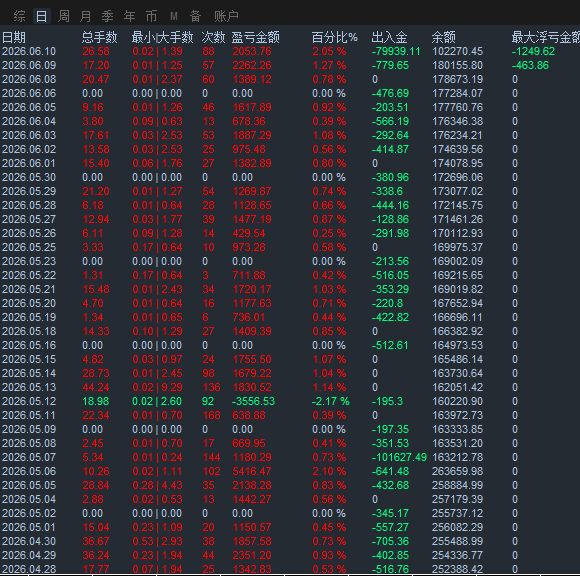This screenshot has width=580, height=576.
Task: Click the 最大浮亏金额 column header
Action: click(x=546, y=37)
